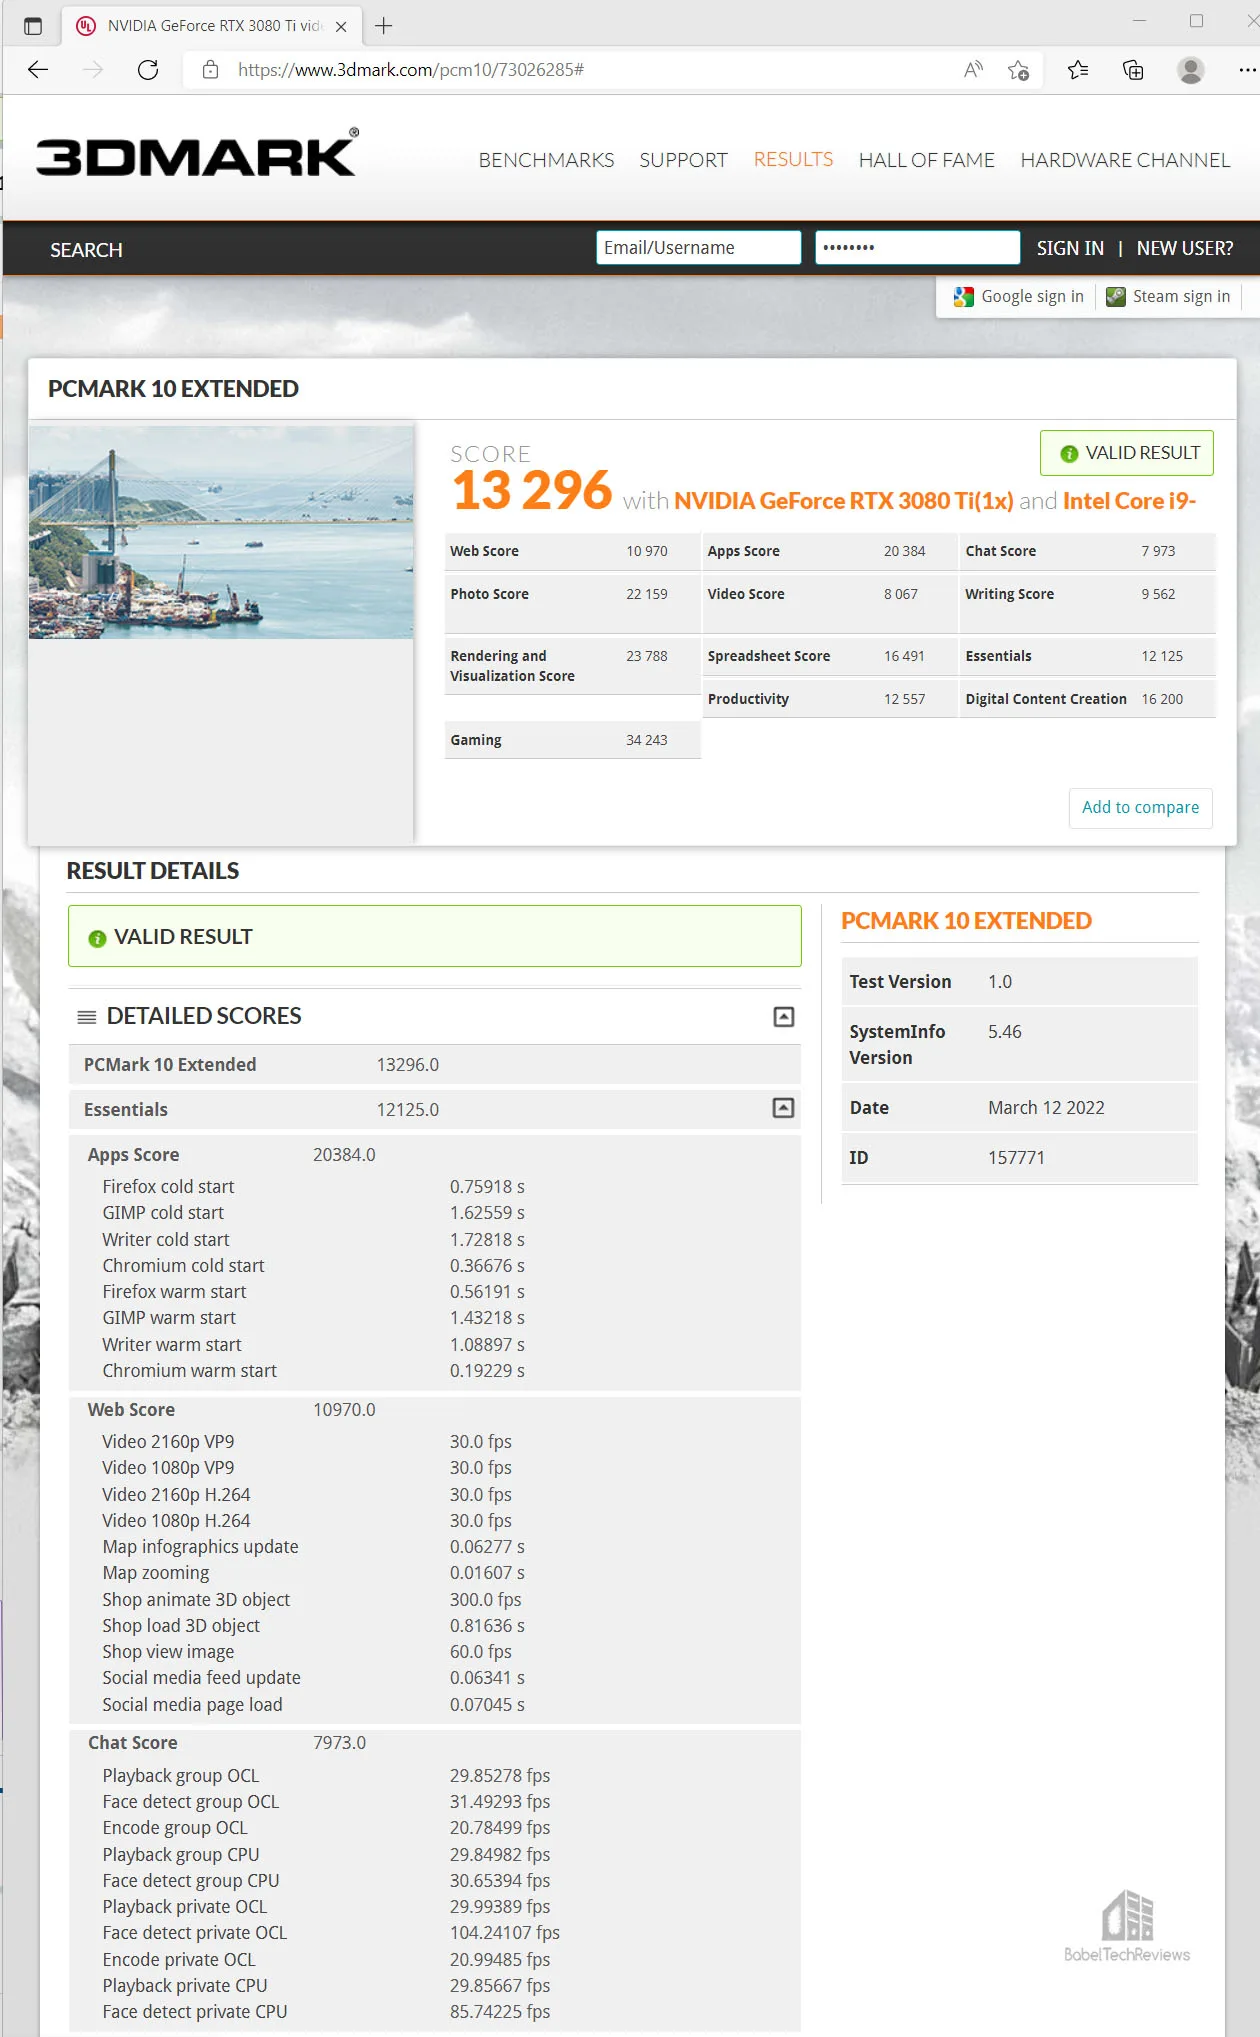Screen dimensions: 1260x2037
Task: Click the Rendering and Visualization Score label
Action: coord(512,666)
